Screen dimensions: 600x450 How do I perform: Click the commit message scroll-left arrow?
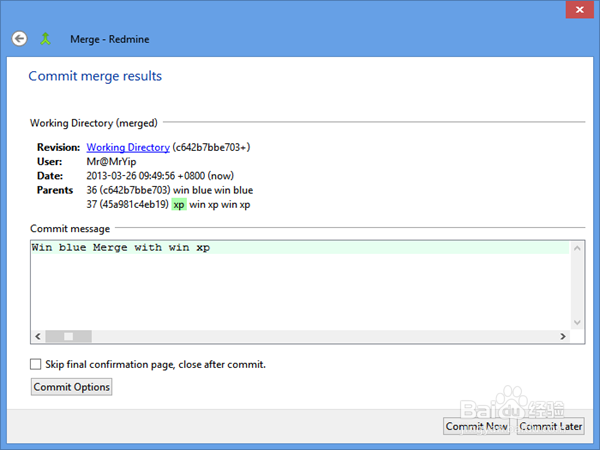(38, 336)
